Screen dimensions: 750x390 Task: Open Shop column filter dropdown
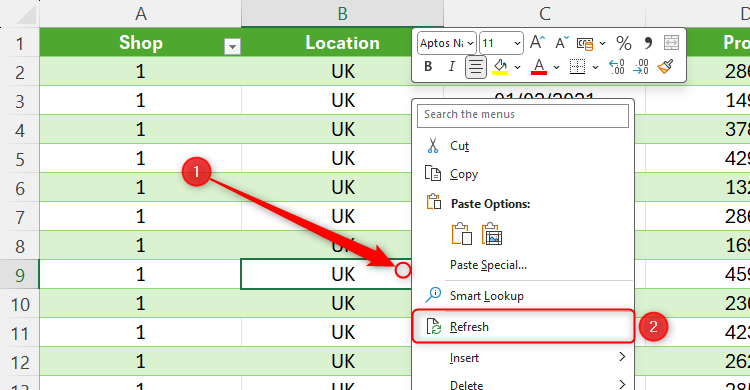pos(232,46)
